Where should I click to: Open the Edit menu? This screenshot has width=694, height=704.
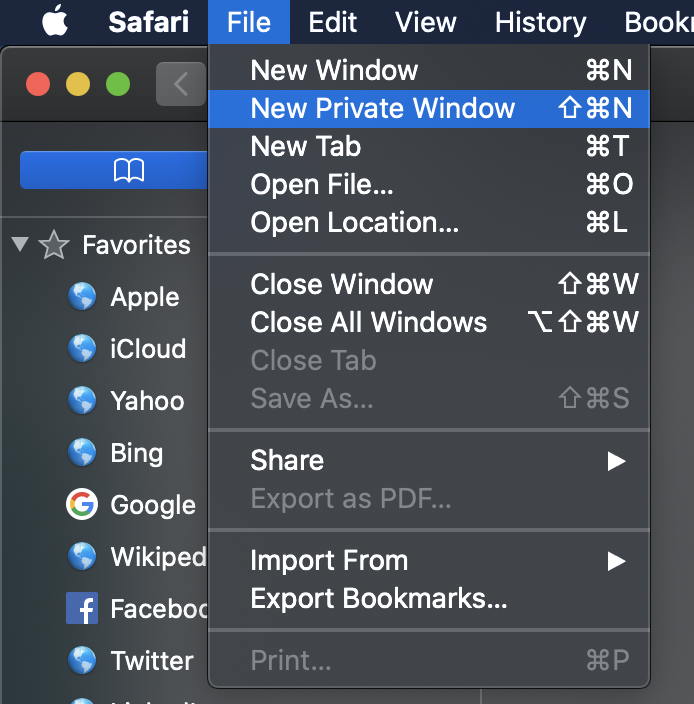click(x=332, y=22)
